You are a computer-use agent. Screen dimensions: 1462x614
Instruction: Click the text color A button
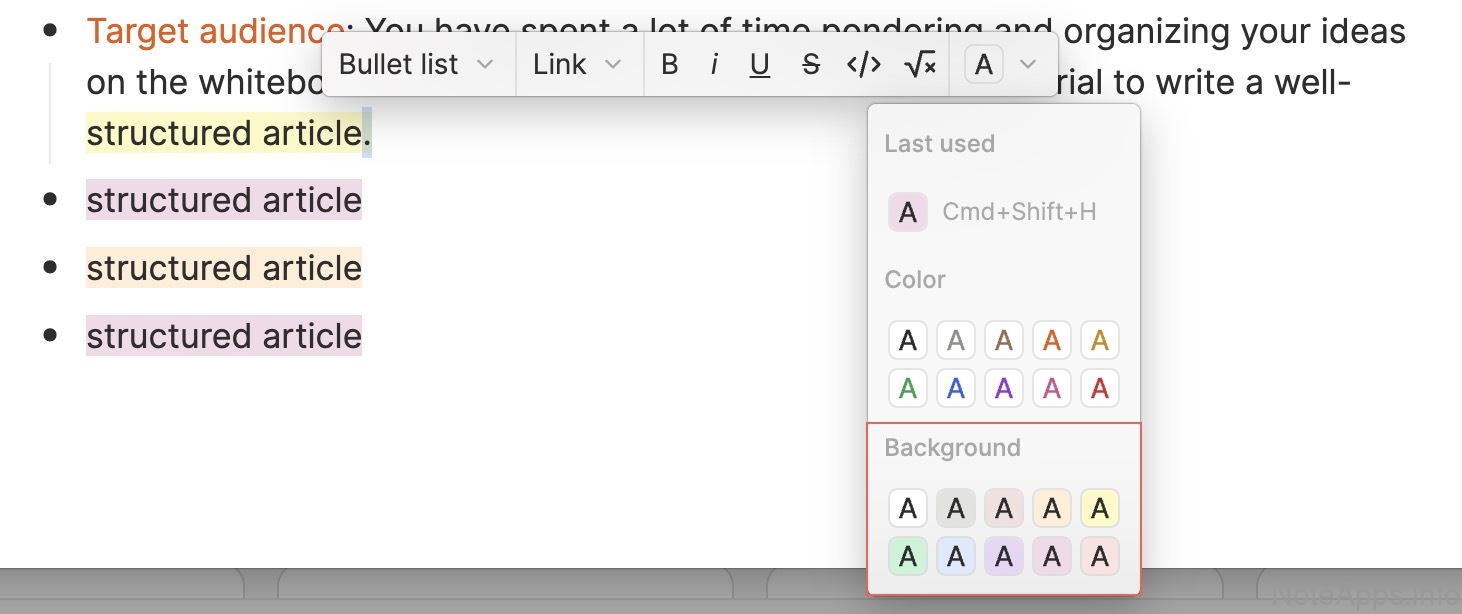click(x=984, y=65)
